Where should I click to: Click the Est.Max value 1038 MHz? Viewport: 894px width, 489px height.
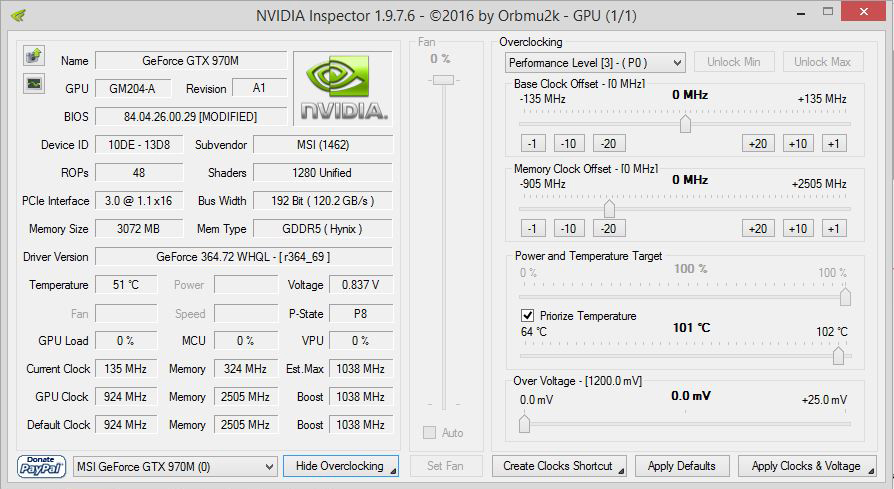tap(360, 369)
